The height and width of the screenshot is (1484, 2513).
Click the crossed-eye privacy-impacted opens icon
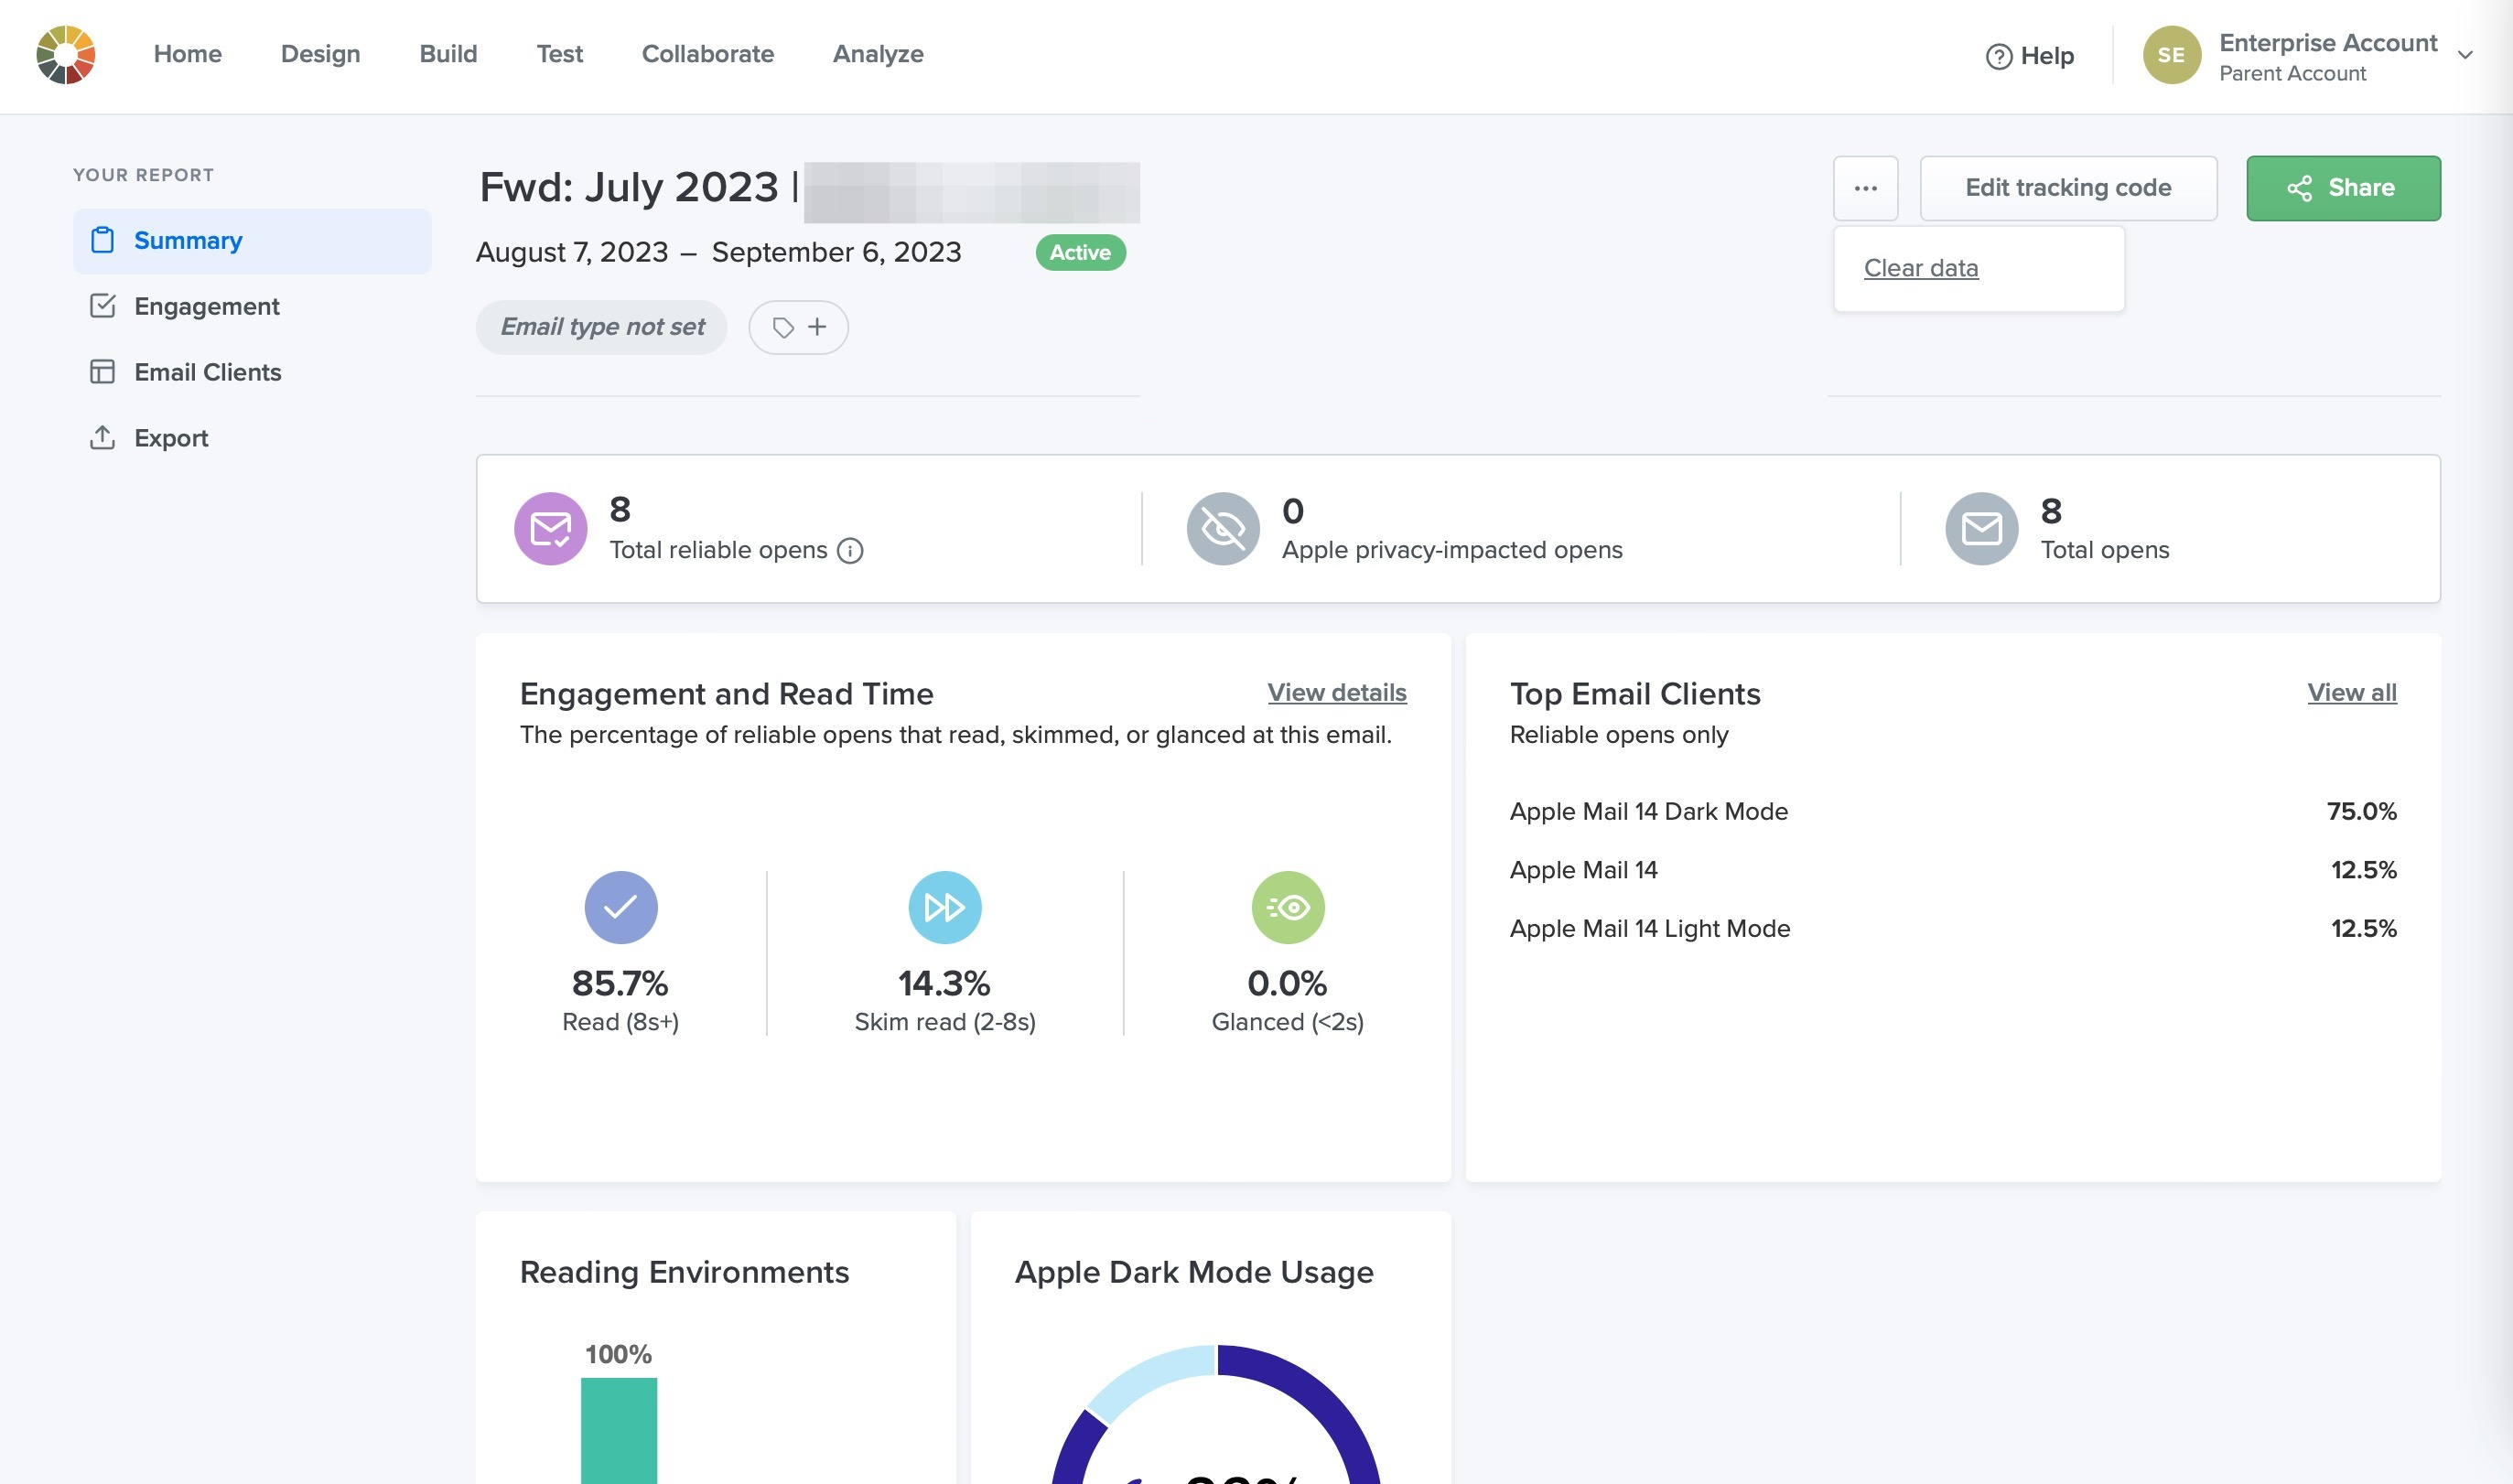pos(1222,529)
